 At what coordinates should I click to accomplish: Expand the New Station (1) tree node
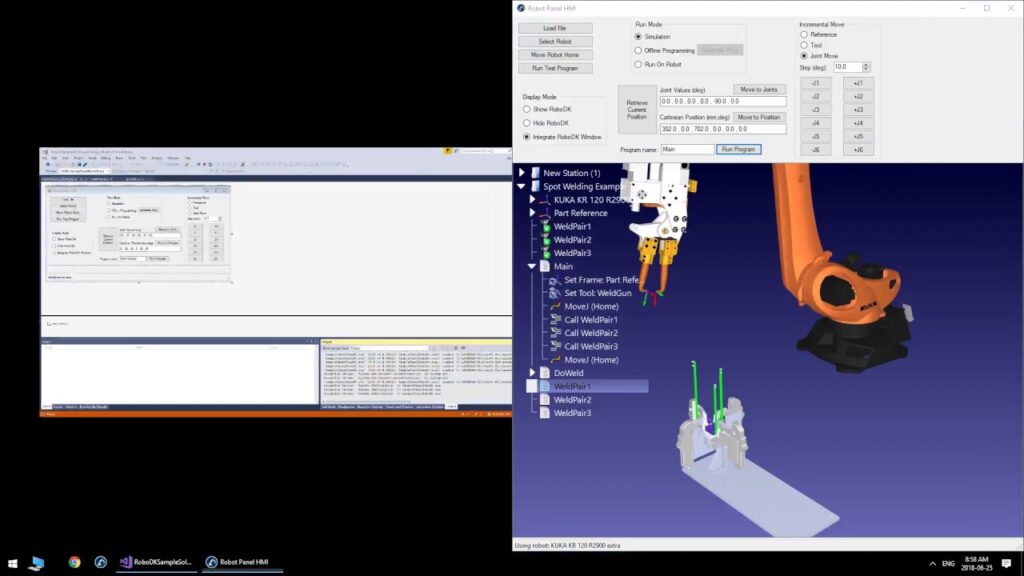pyautogui.click(x=522, y=172)
